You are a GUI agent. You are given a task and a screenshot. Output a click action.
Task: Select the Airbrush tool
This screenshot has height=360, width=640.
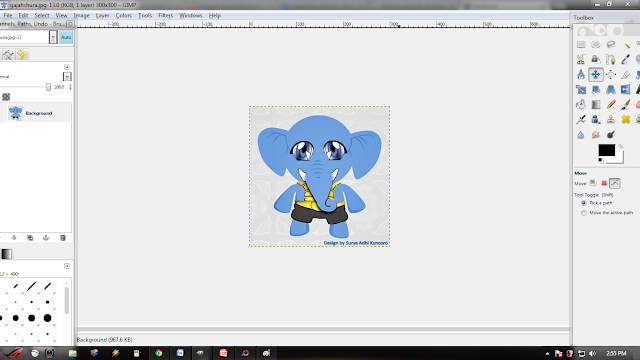point(581,120)
